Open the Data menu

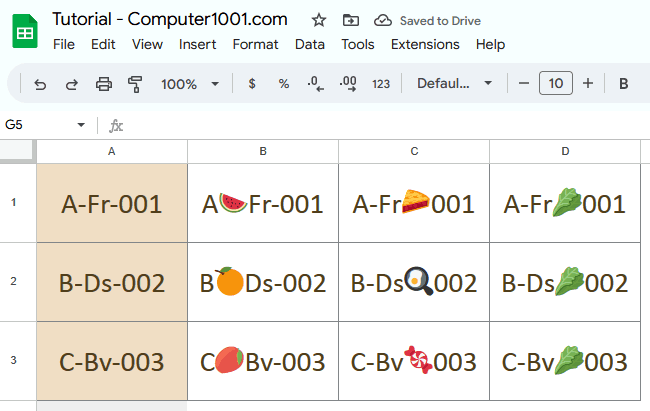tap(310, 44)
